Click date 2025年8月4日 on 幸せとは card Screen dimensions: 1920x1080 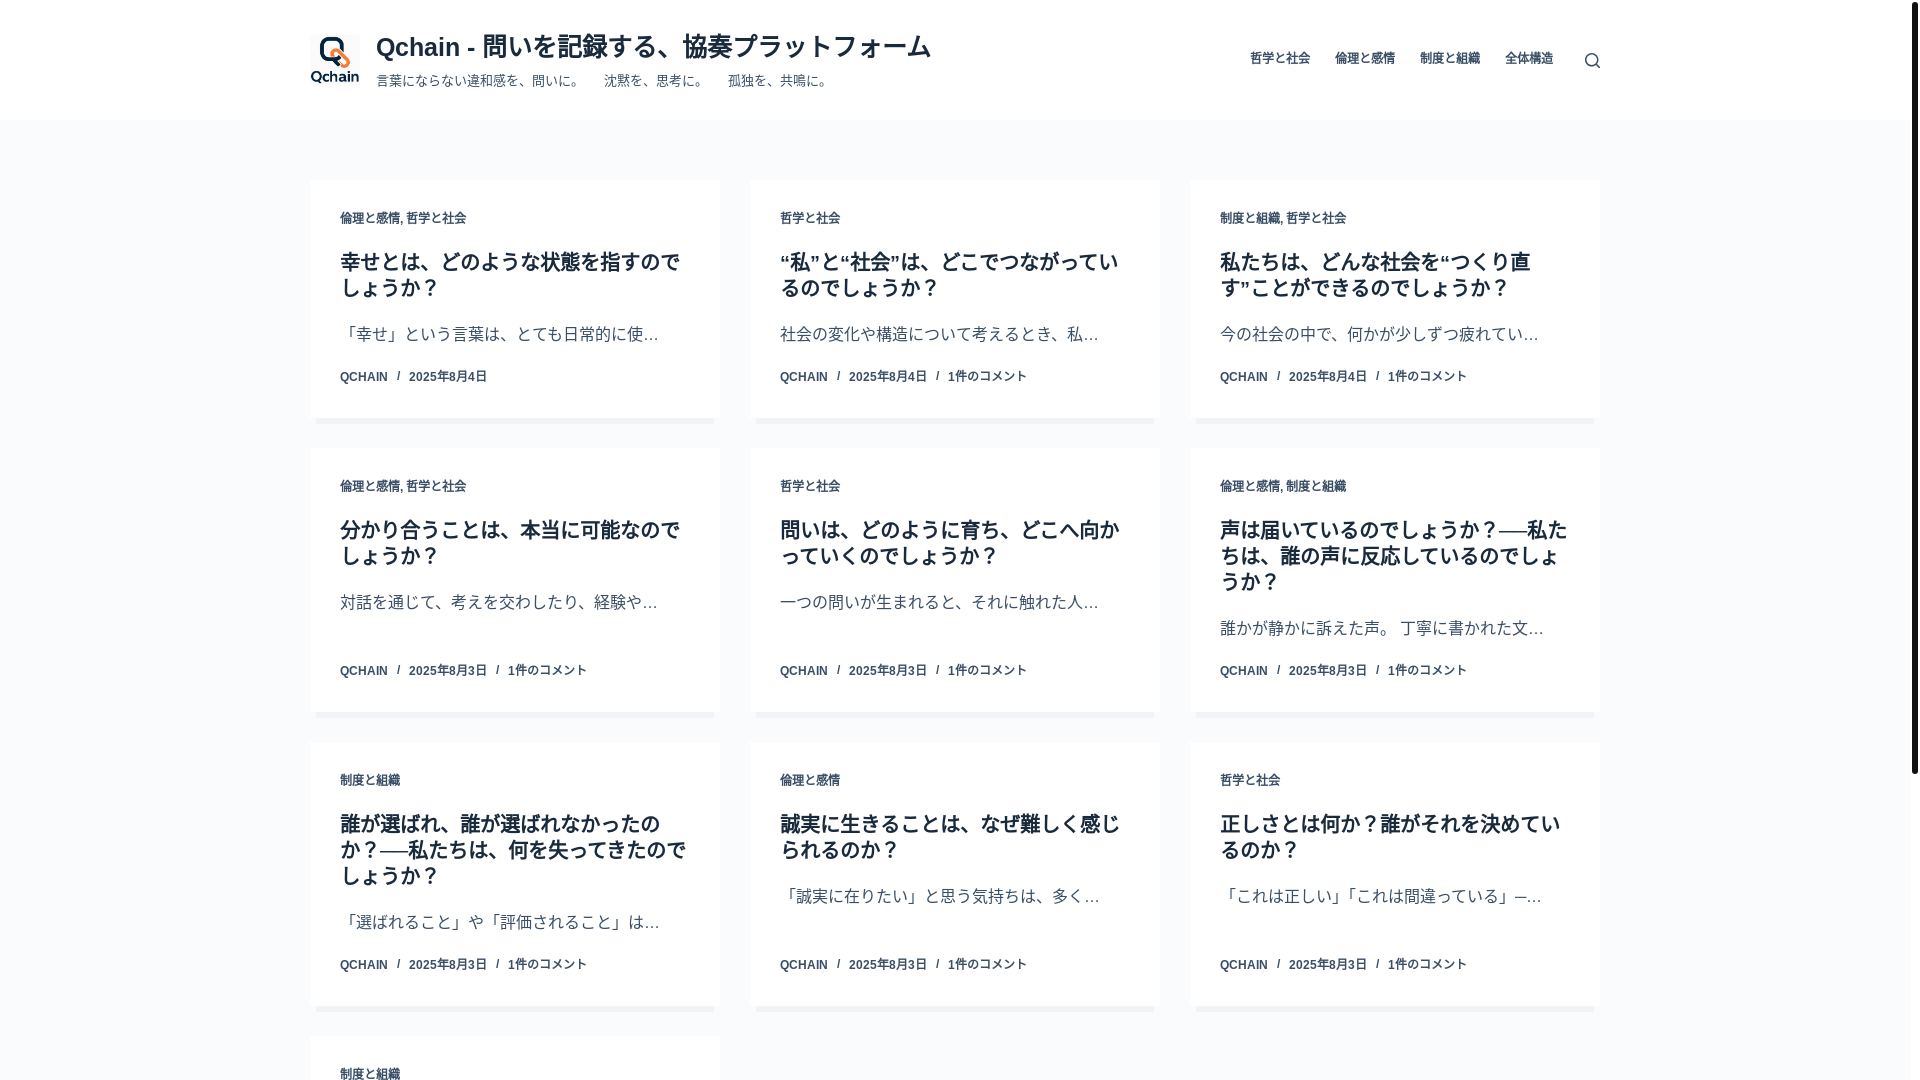click(448, 377)
